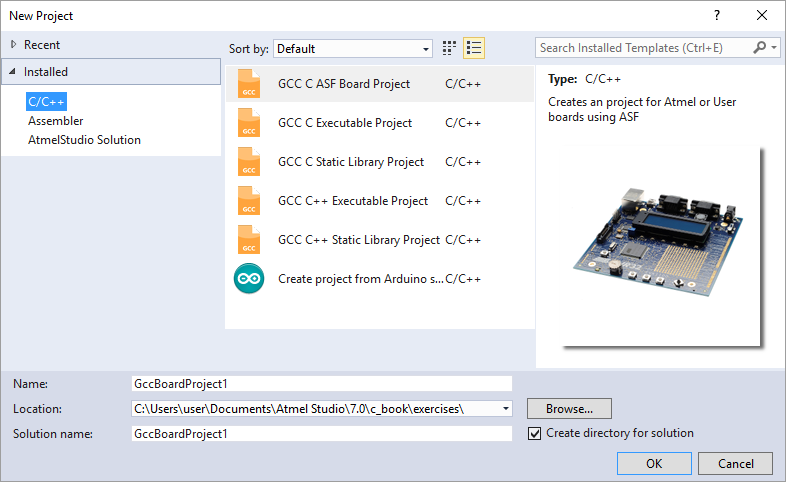Viewport: 786px width, 482px height.
Task: Choose the GCC C Static Library Project icon
Action: (249, 162)
